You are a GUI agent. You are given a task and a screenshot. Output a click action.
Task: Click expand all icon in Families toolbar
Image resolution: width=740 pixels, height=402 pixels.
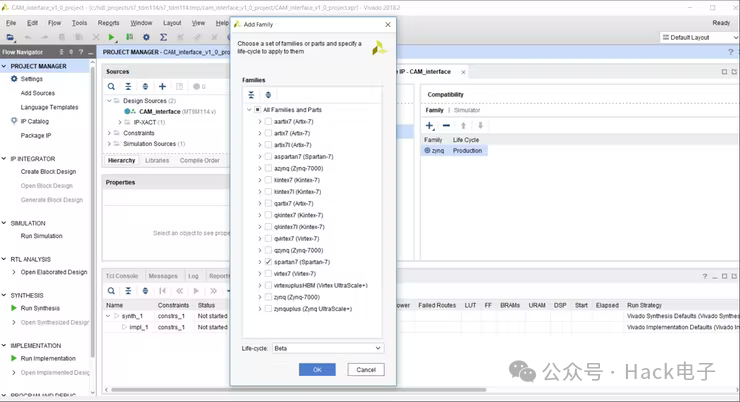pyautogui.click(x=268, y=94)
